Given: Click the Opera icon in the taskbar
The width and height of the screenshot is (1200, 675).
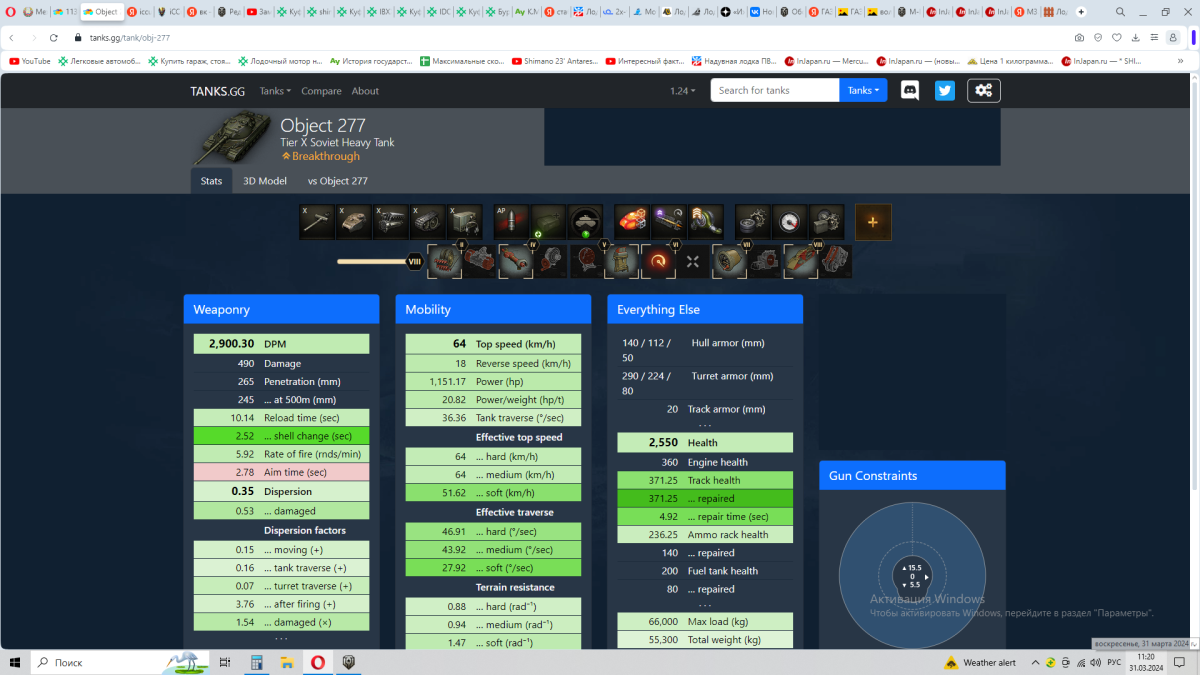Looking at the screenshot, I should click(318, 662).
